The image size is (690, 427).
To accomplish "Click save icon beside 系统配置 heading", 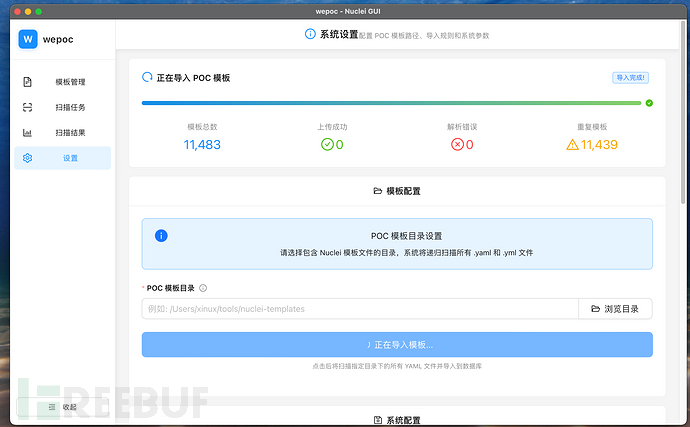I will 378,420.
